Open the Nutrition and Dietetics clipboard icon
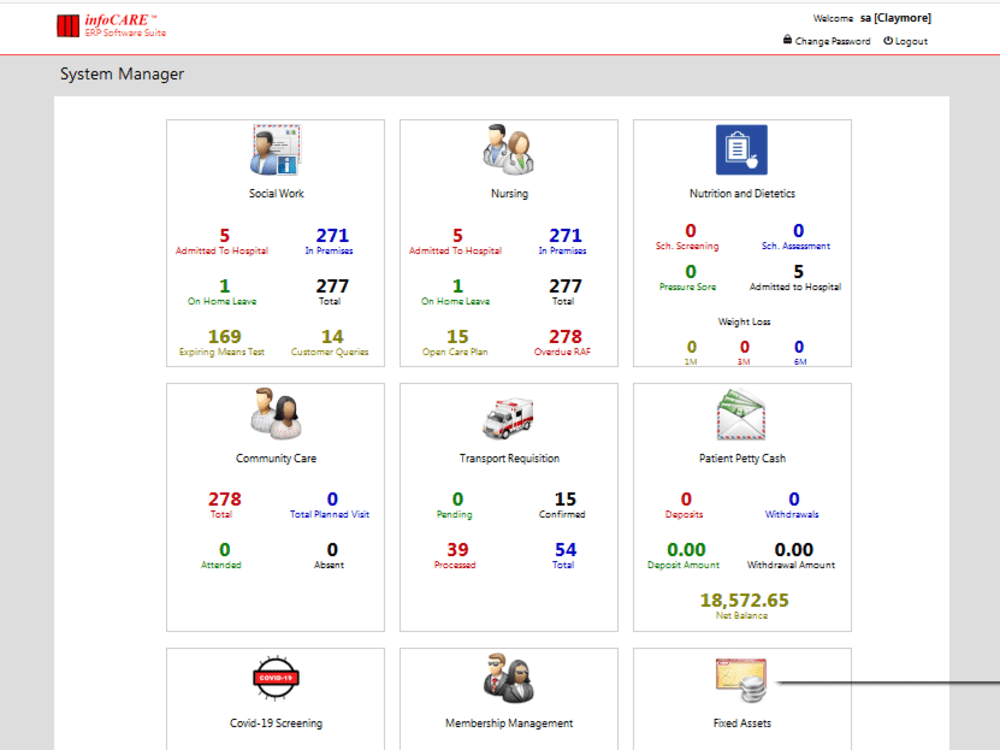The height and width of the screenshot is (750, 1000). pyautogui.click(x=742, y=150)
